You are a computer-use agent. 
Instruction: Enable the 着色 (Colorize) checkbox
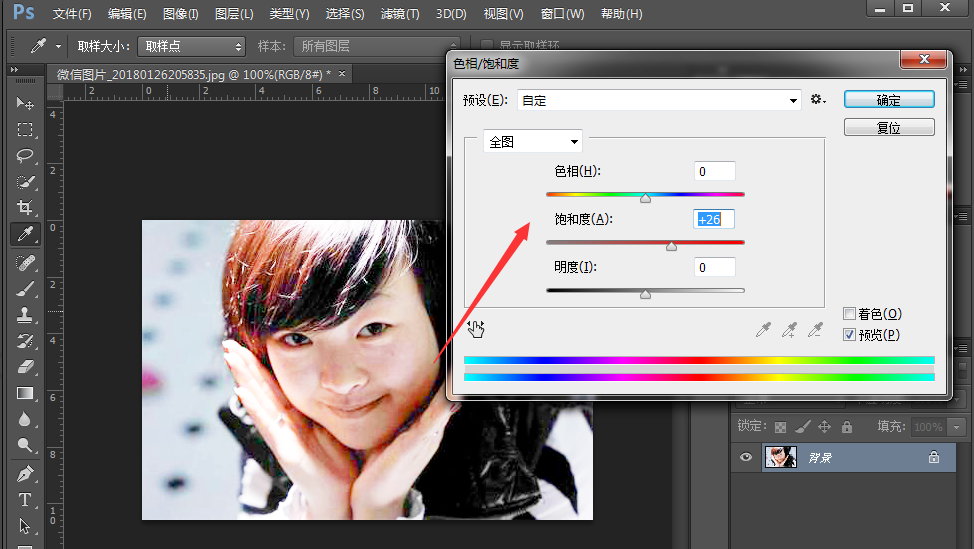(849, 314)
